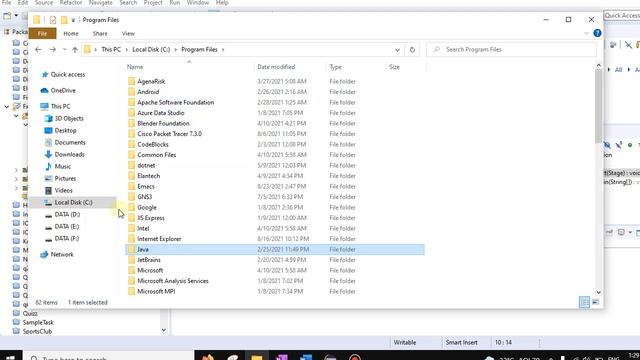640x360 pixels.
Task: Open Desktop in sidebar
Action: (x=60, y=130)
